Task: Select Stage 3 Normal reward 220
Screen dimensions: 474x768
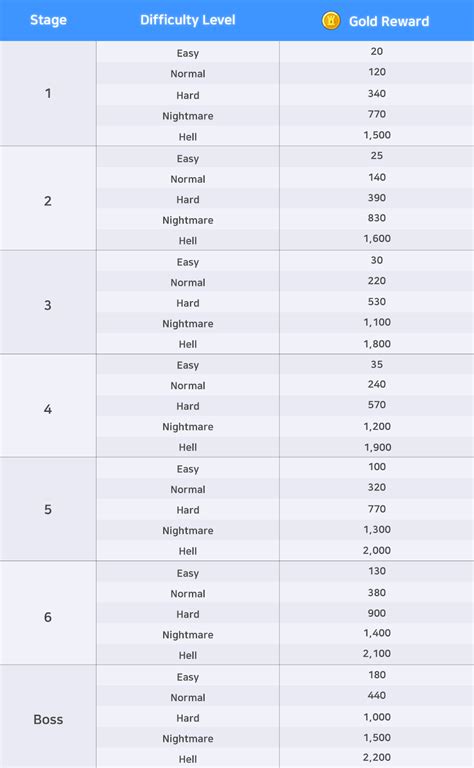Action: coord(377,281)
